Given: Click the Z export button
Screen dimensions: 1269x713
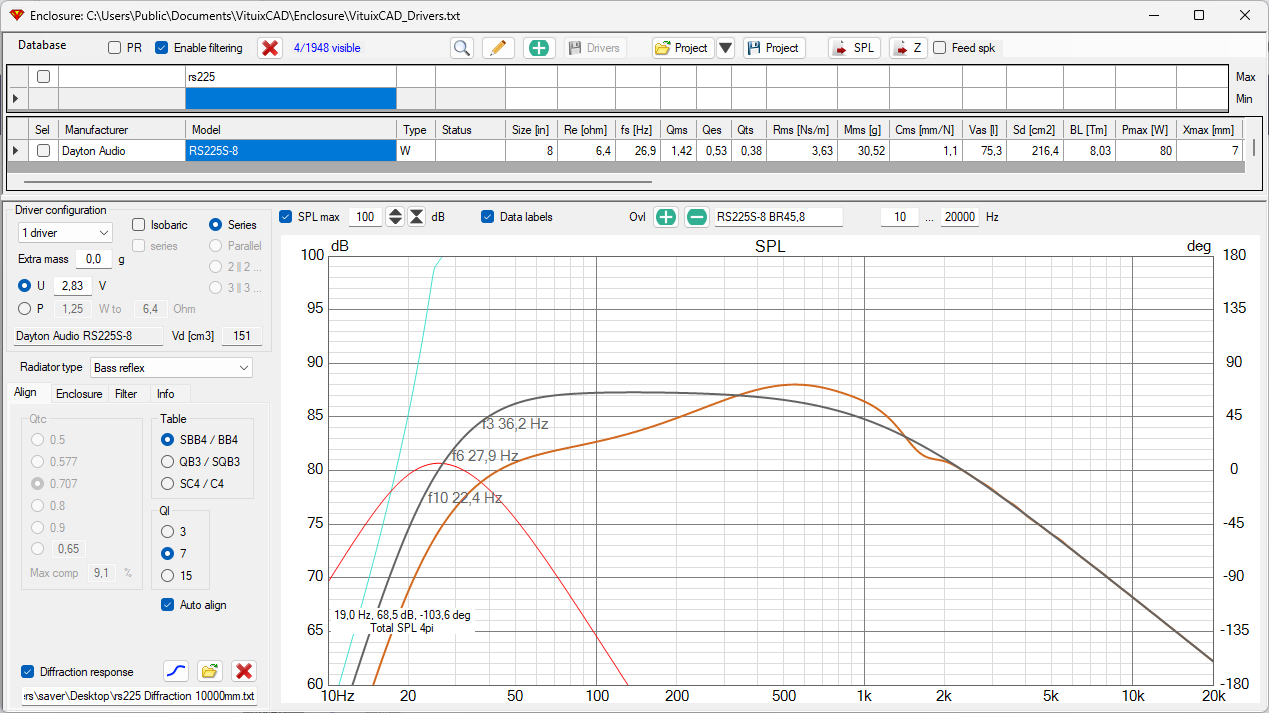Looking at the screenshot, I should 908,48.
